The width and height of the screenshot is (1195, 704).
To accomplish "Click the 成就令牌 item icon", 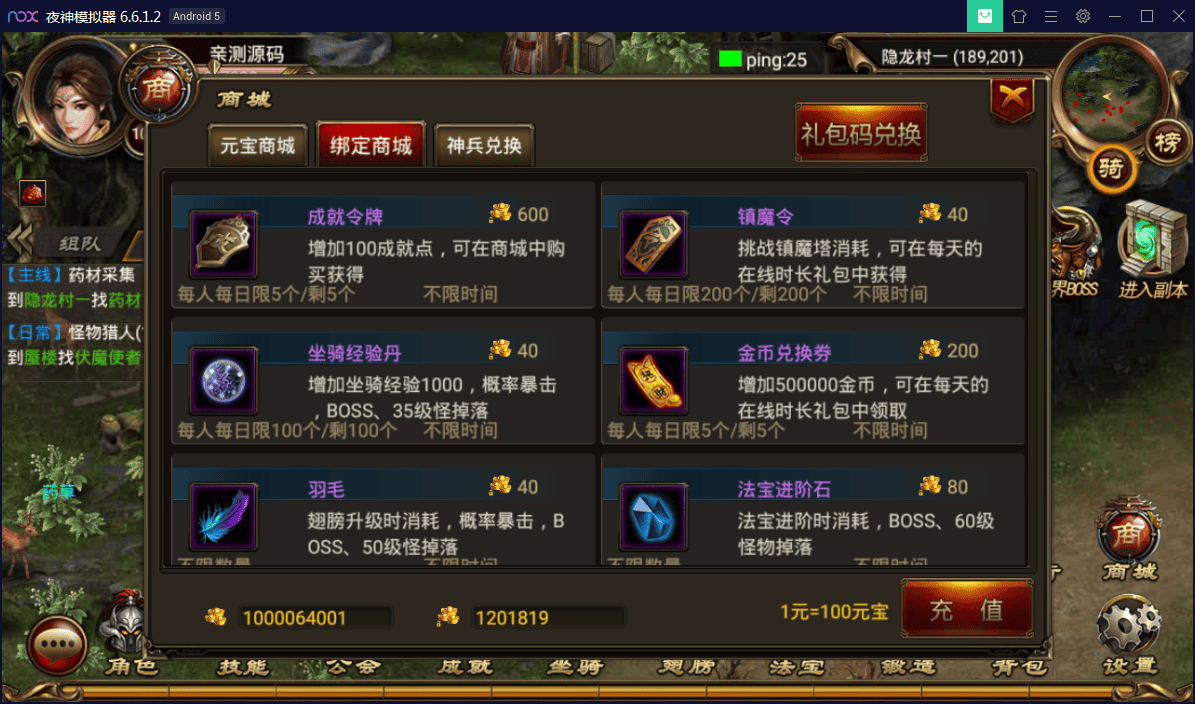I will [x=223, y=245].
